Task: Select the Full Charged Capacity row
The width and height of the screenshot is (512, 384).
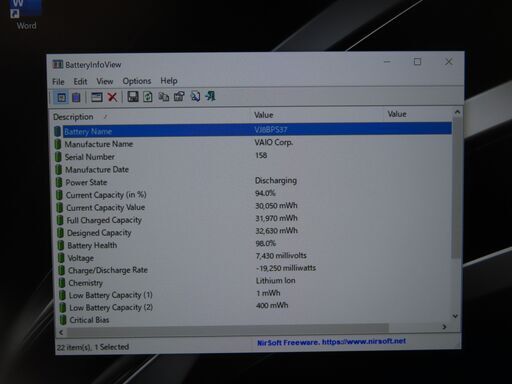Action: (x=253, y=220)
